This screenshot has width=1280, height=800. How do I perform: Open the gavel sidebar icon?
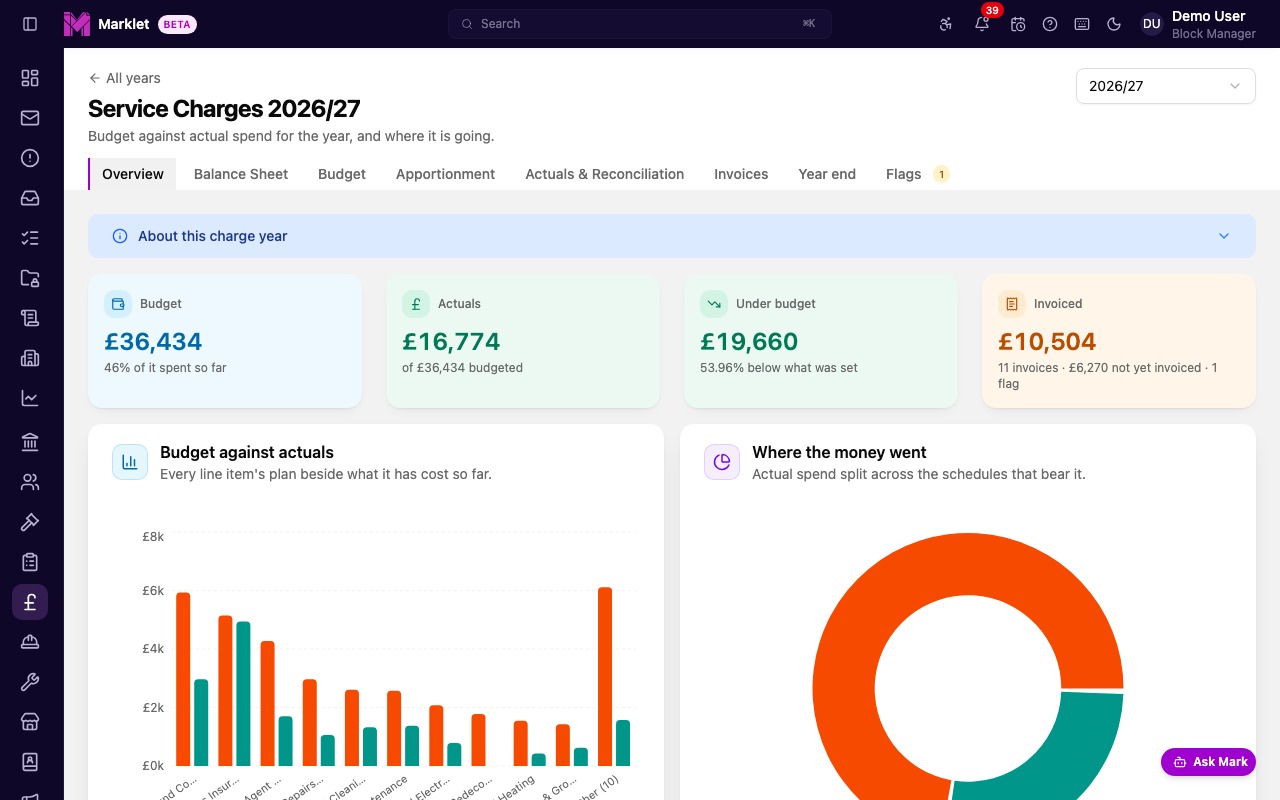coord(30,522)
